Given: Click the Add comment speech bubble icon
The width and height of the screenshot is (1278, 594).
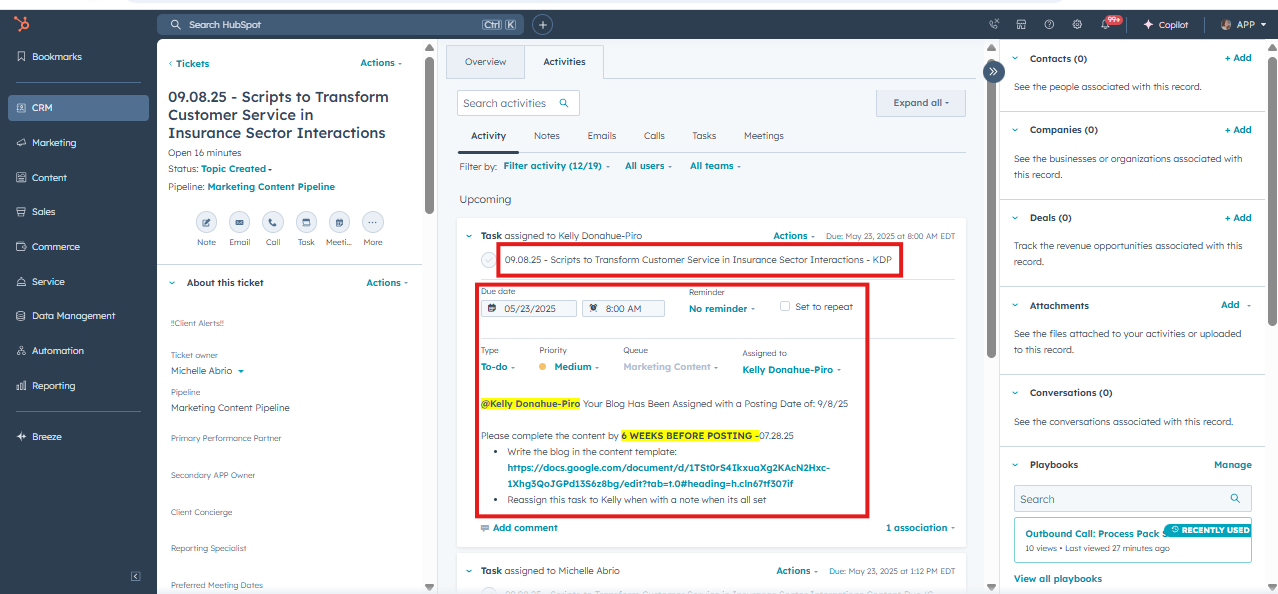Looking at the screenshot, I should [485, 528].
